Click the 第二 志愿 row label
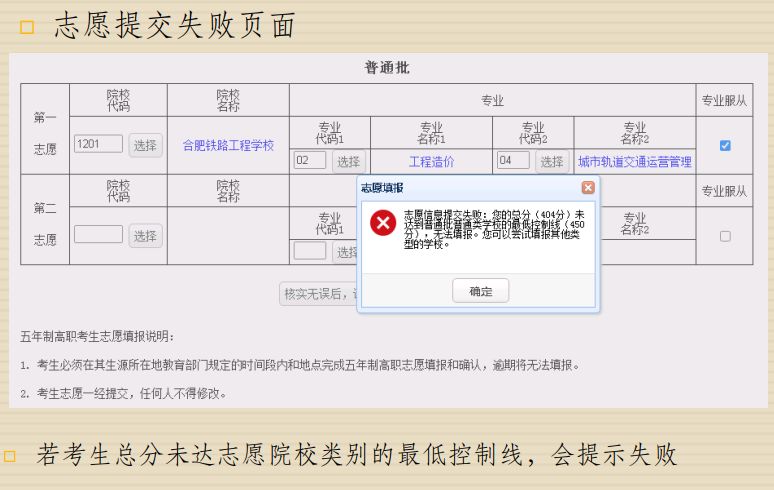Image resolution: width=774 pixels, height=490 pixels. click(45, 224)
